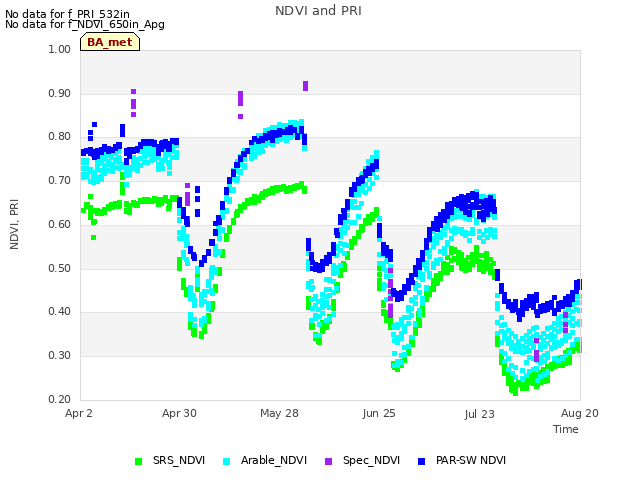Click the chart title NDVI and PRI

[x=318, y=11]
